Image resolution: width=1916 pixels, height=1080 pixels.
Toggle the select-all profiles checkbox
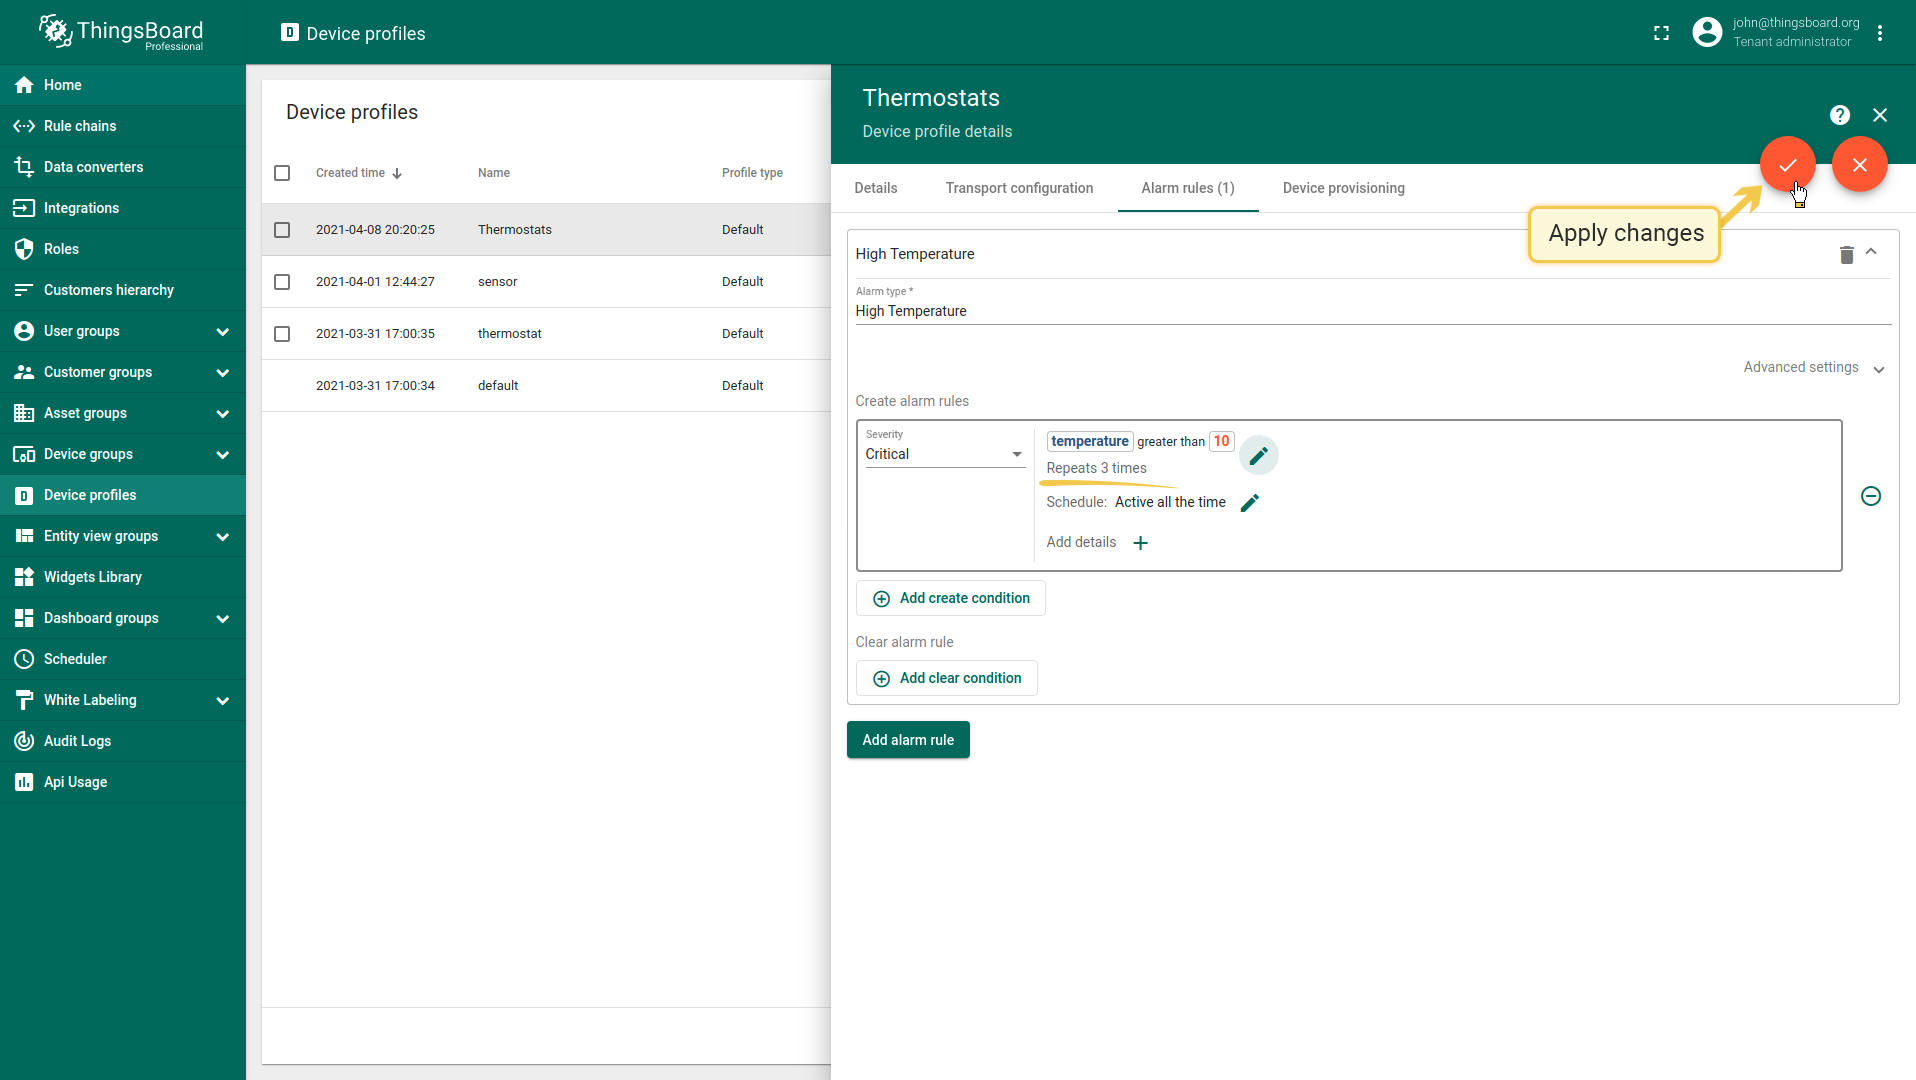282,173
